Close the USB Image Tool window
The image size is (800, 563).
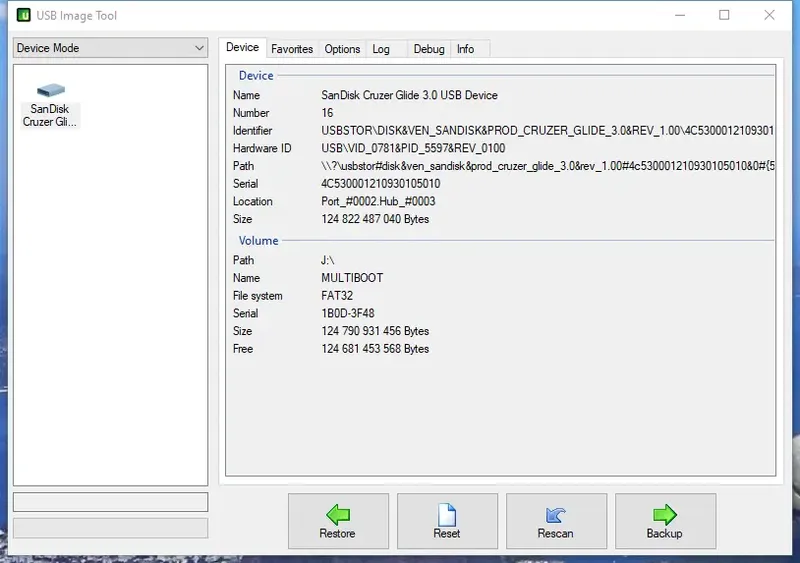click(769, 15)
